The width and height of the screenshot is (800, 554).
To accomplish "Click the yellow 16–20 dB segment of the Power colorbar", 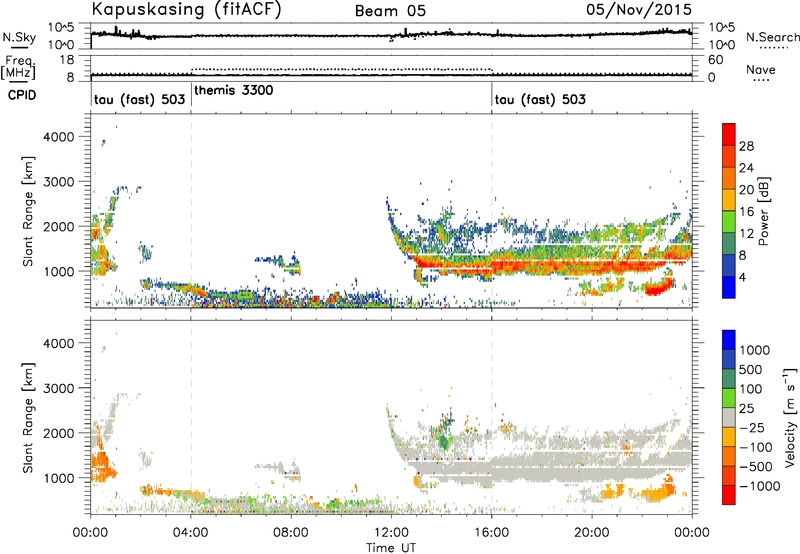I will coord(729,200).
